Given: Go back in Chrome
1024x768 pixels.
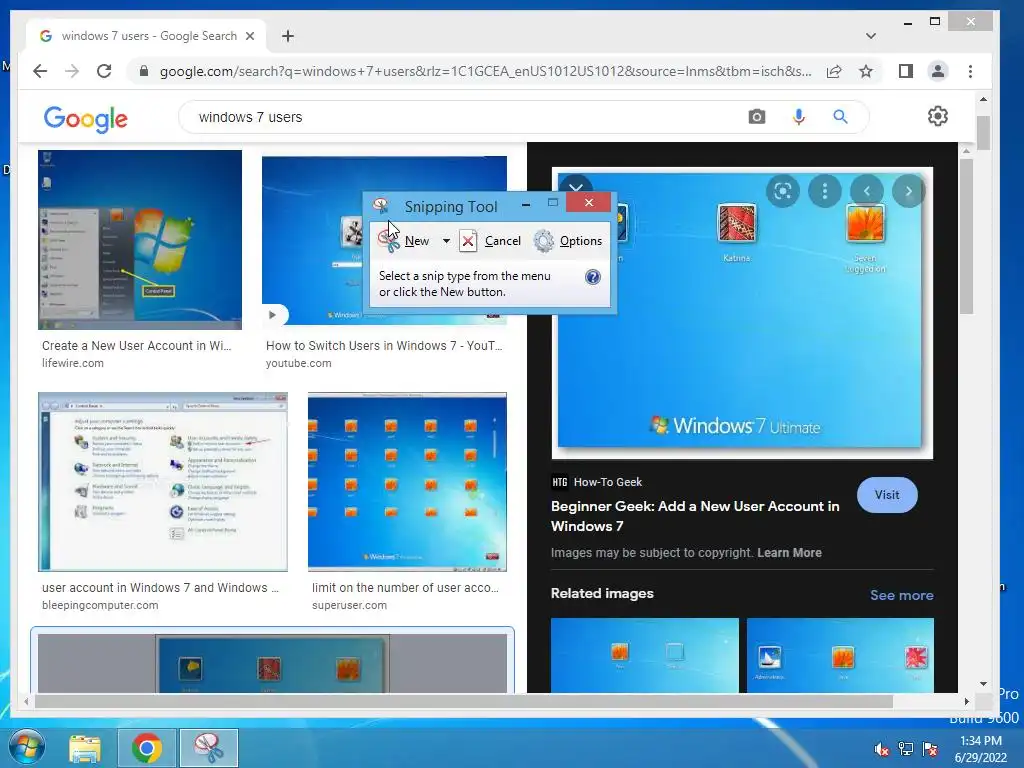Looking at the screenshot, I should click(x=40, y=71).
